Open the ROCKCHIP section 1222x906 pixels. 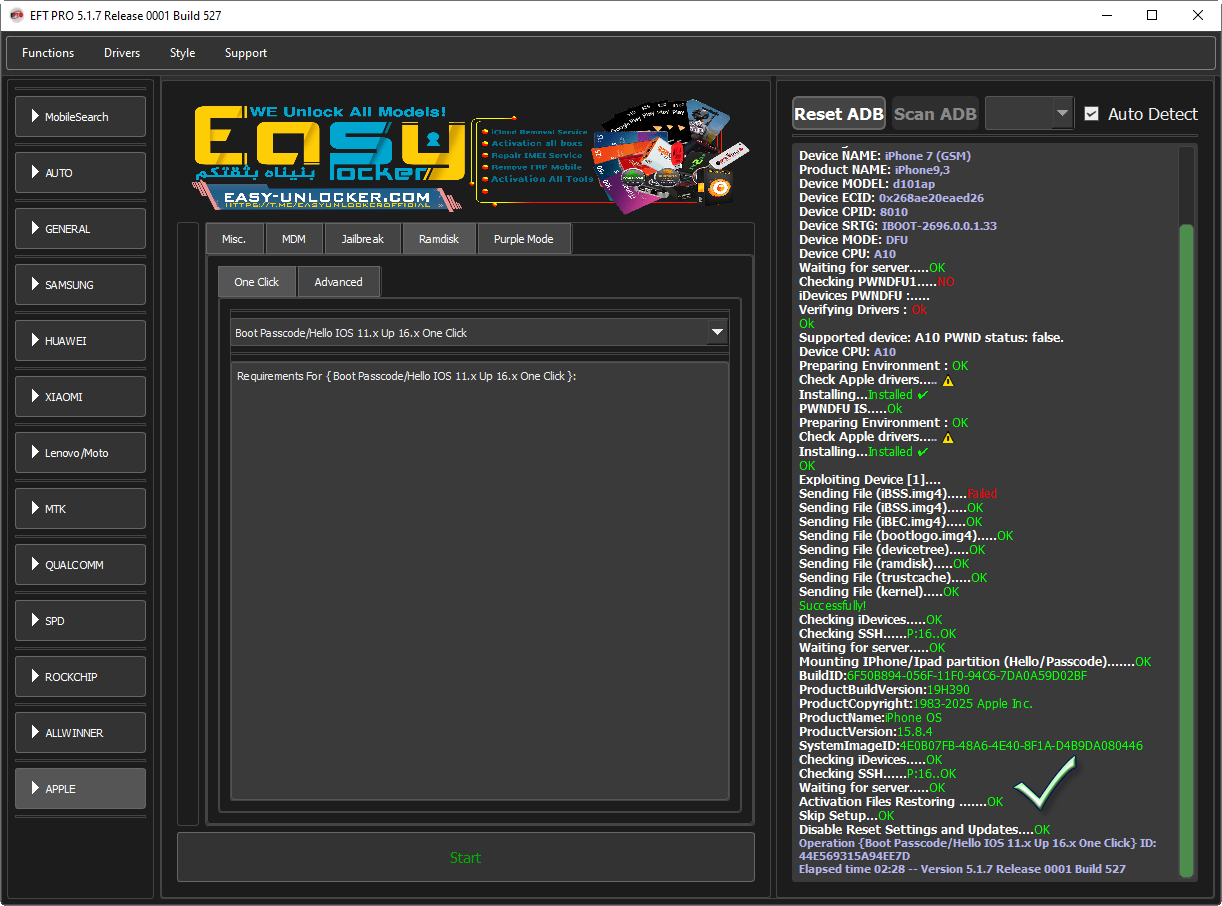(x=81, y=677)
